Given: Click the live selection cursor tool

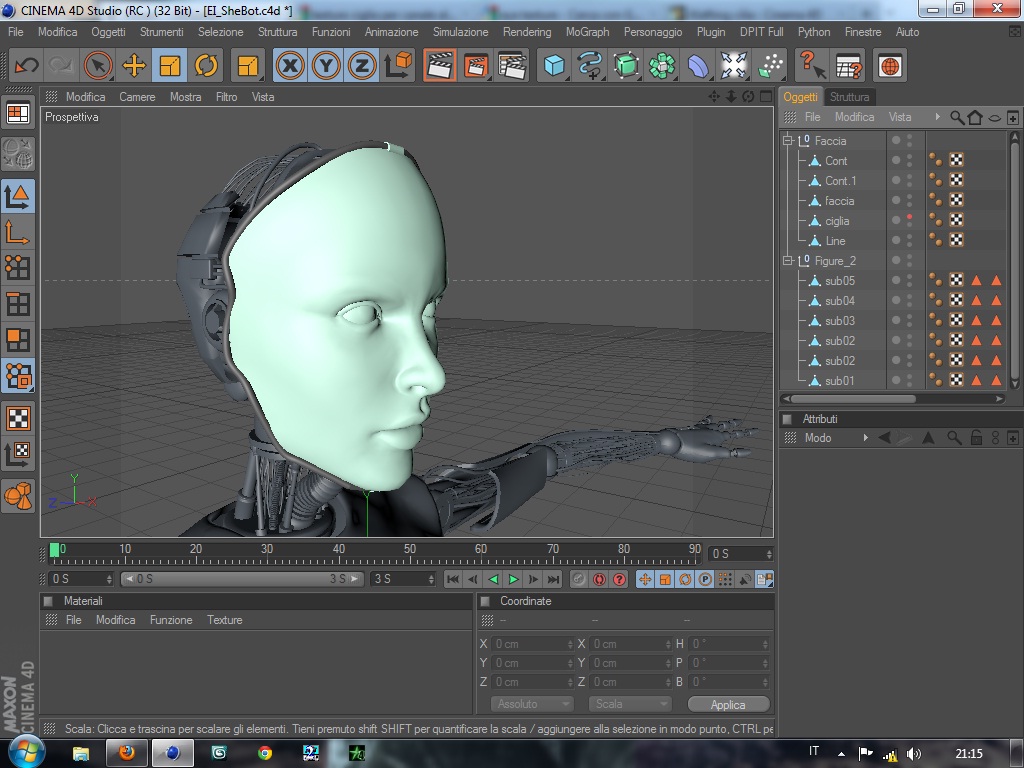Looking at the screenshot, I should pyautogui.click(x=98, y=66).
